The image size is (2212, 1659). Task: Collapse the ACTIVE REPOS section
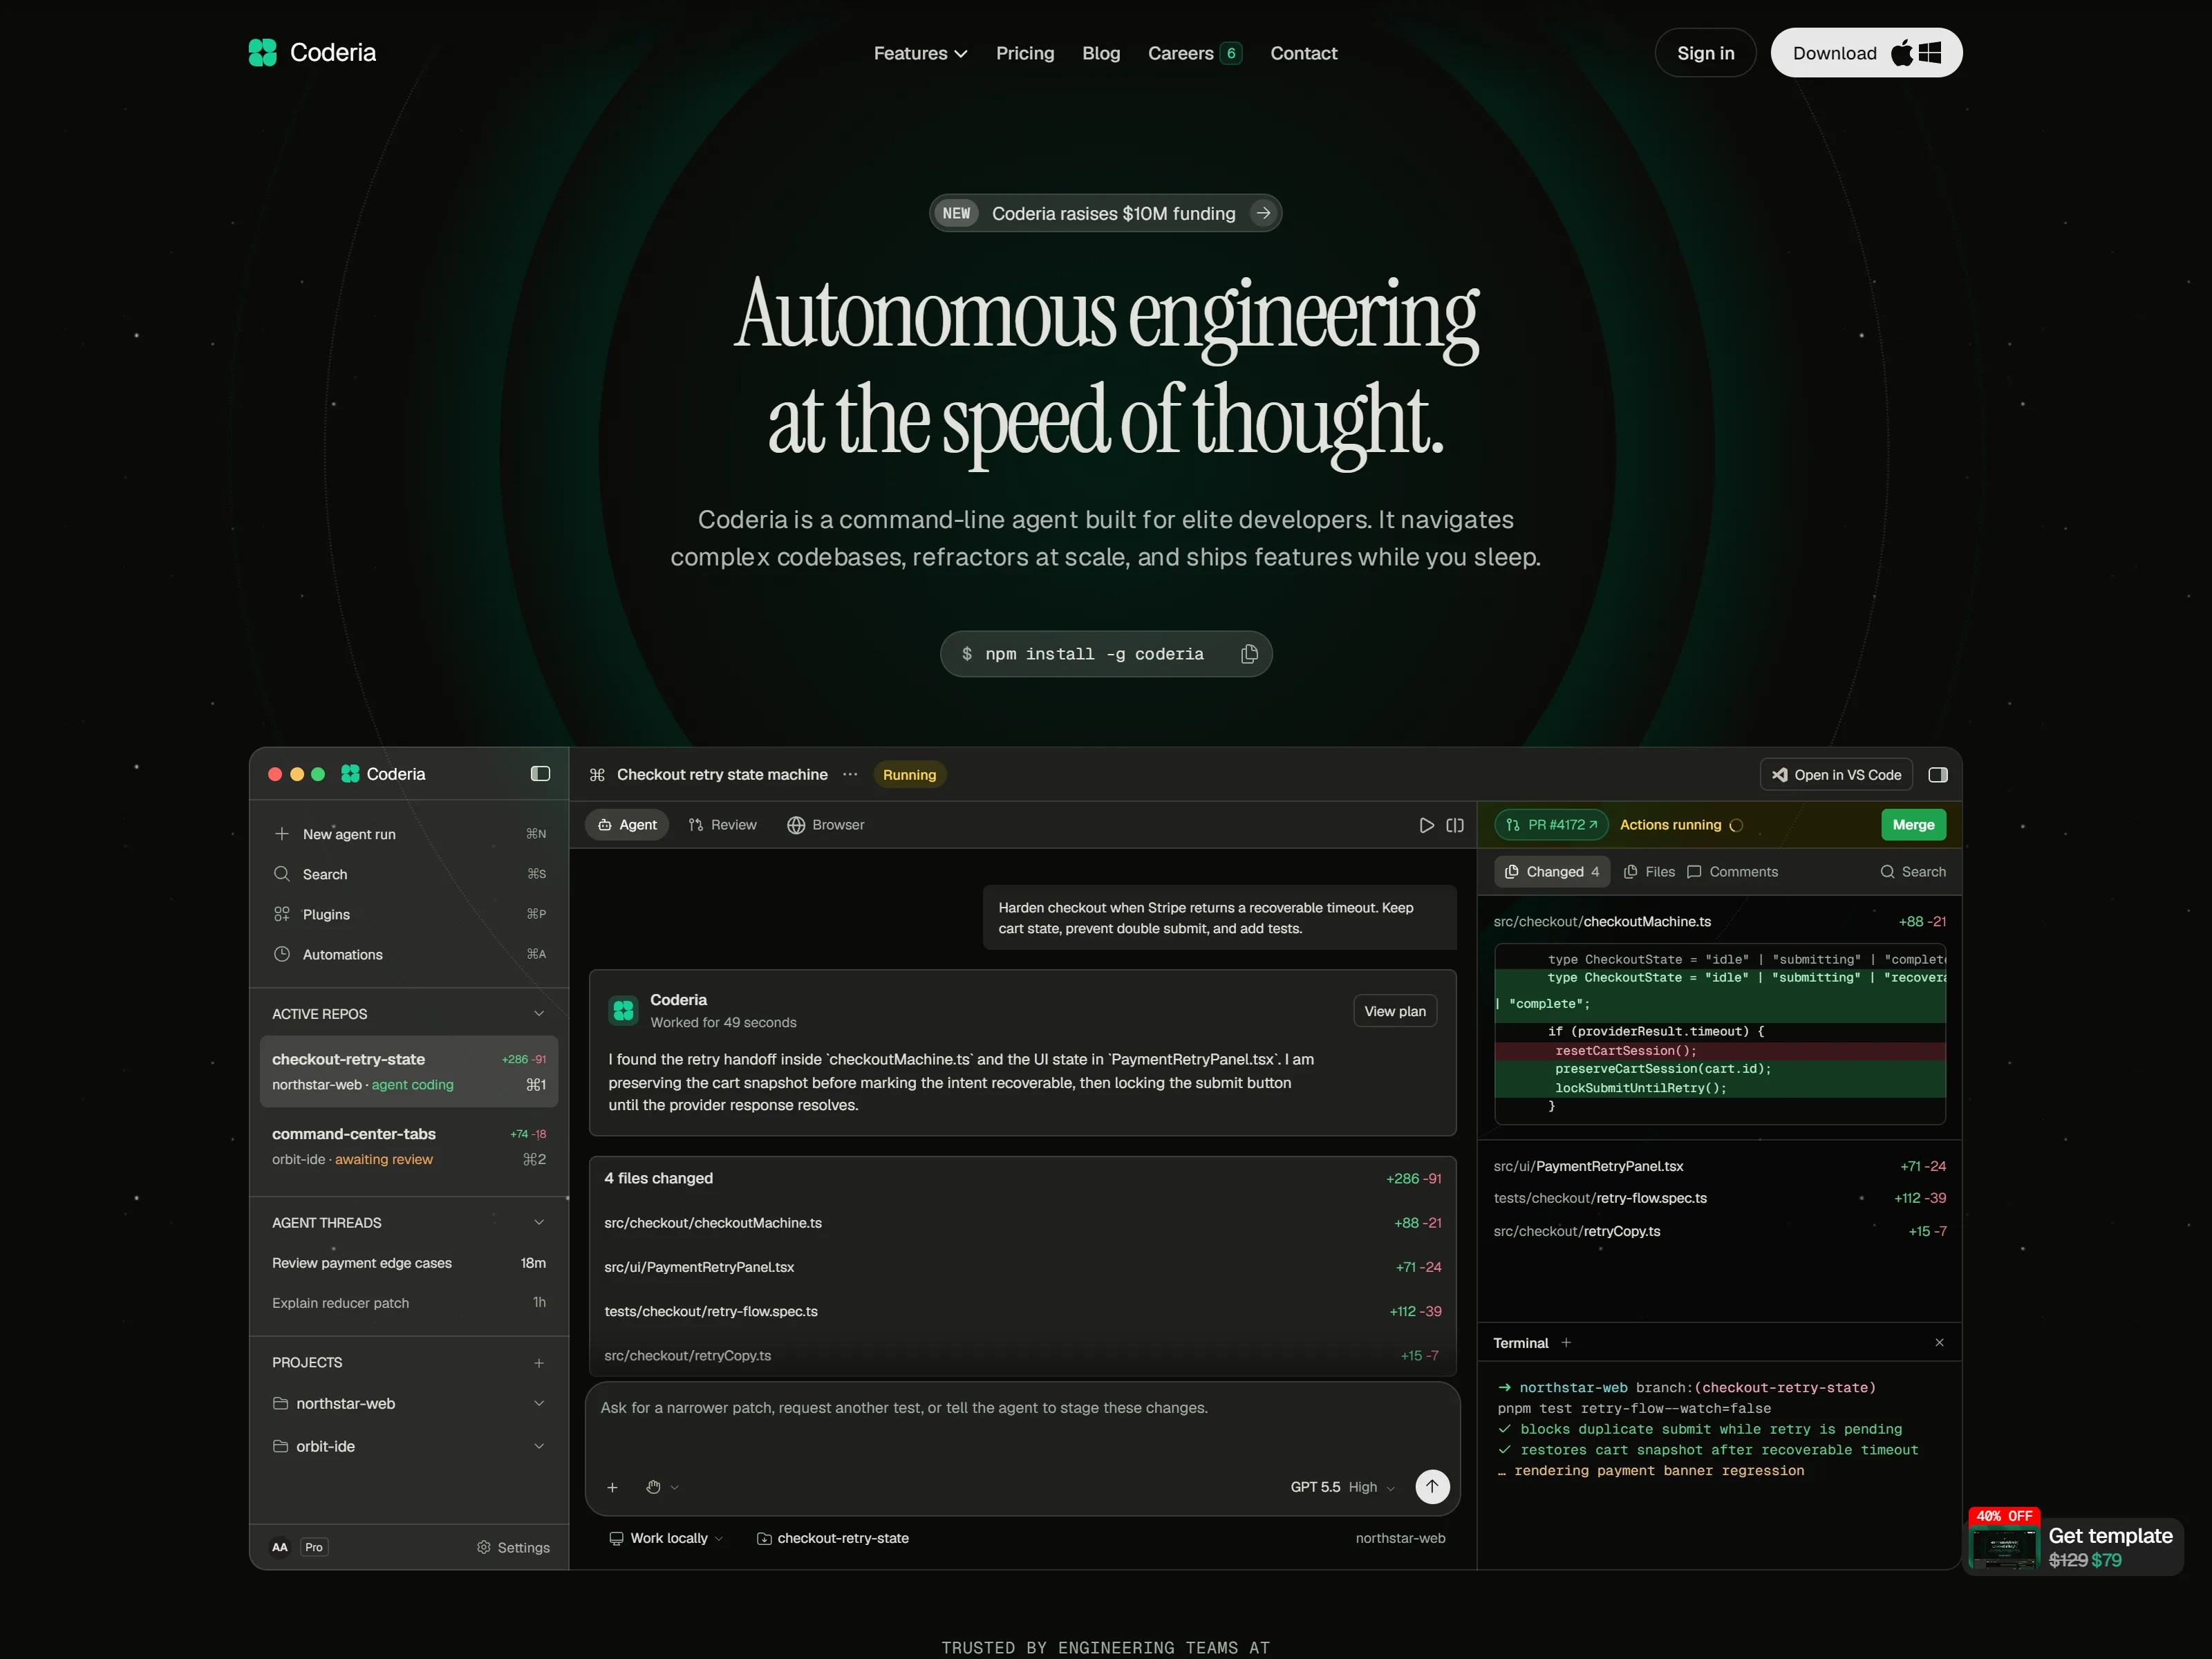tap(539, 1014)
